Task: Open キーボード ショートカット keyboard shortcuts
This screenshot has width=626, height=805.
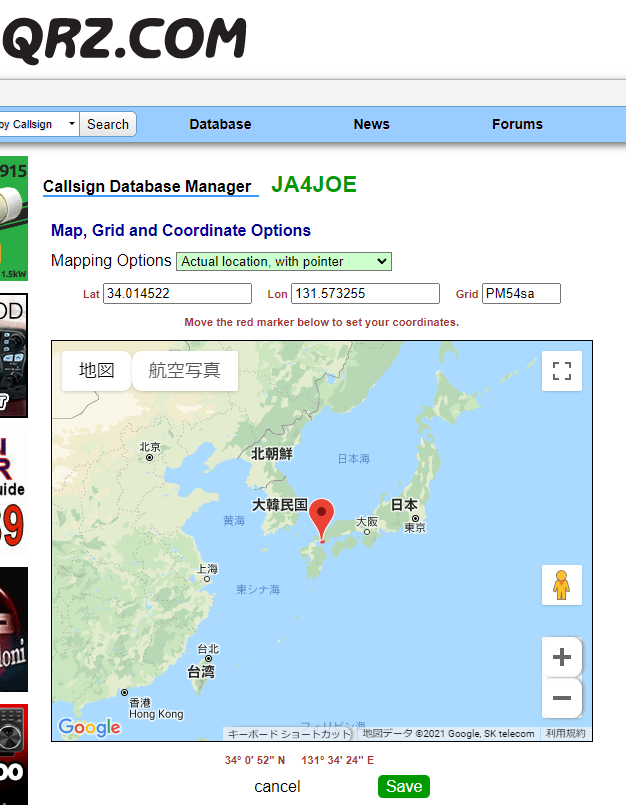Action: 289,734
